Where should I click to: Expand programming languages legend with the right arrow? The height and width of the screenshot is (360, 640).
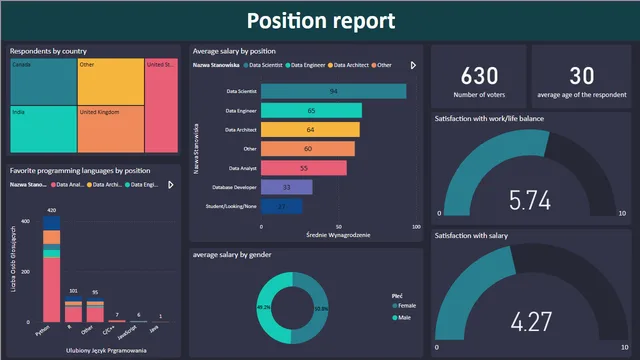click(171, 185)
